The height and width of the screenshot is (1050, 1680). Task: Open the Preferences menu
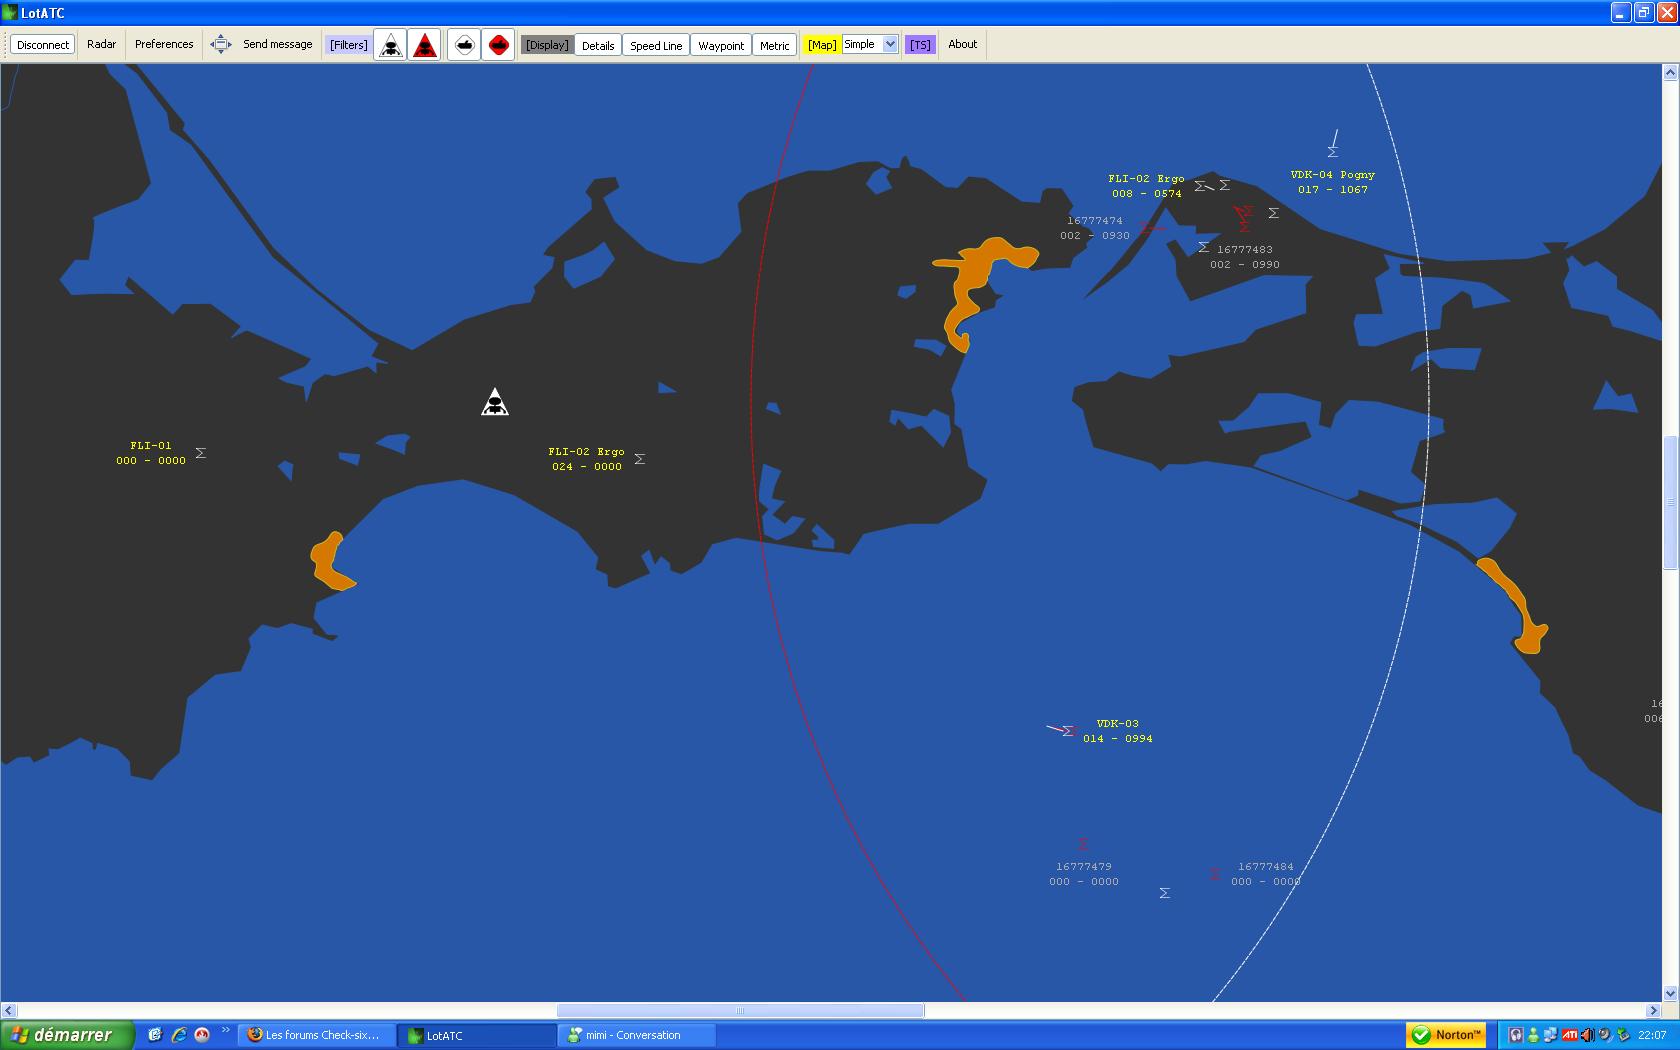(164, 44)
